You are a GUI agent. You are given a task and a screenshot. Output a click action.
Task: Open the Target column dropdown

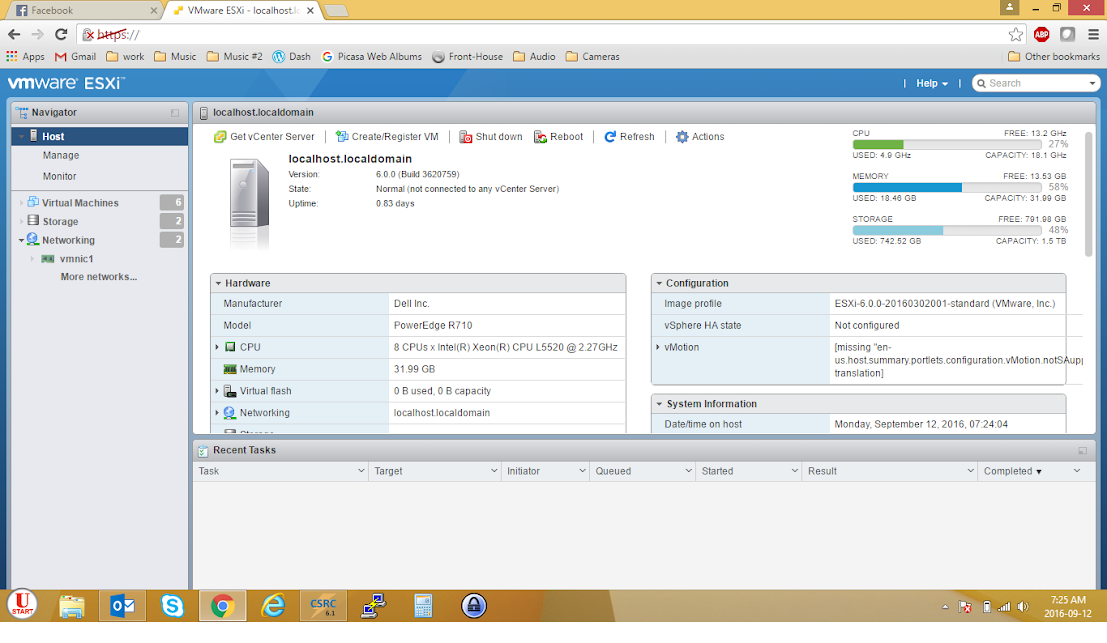pyautogui.click(x=493, y=471)
